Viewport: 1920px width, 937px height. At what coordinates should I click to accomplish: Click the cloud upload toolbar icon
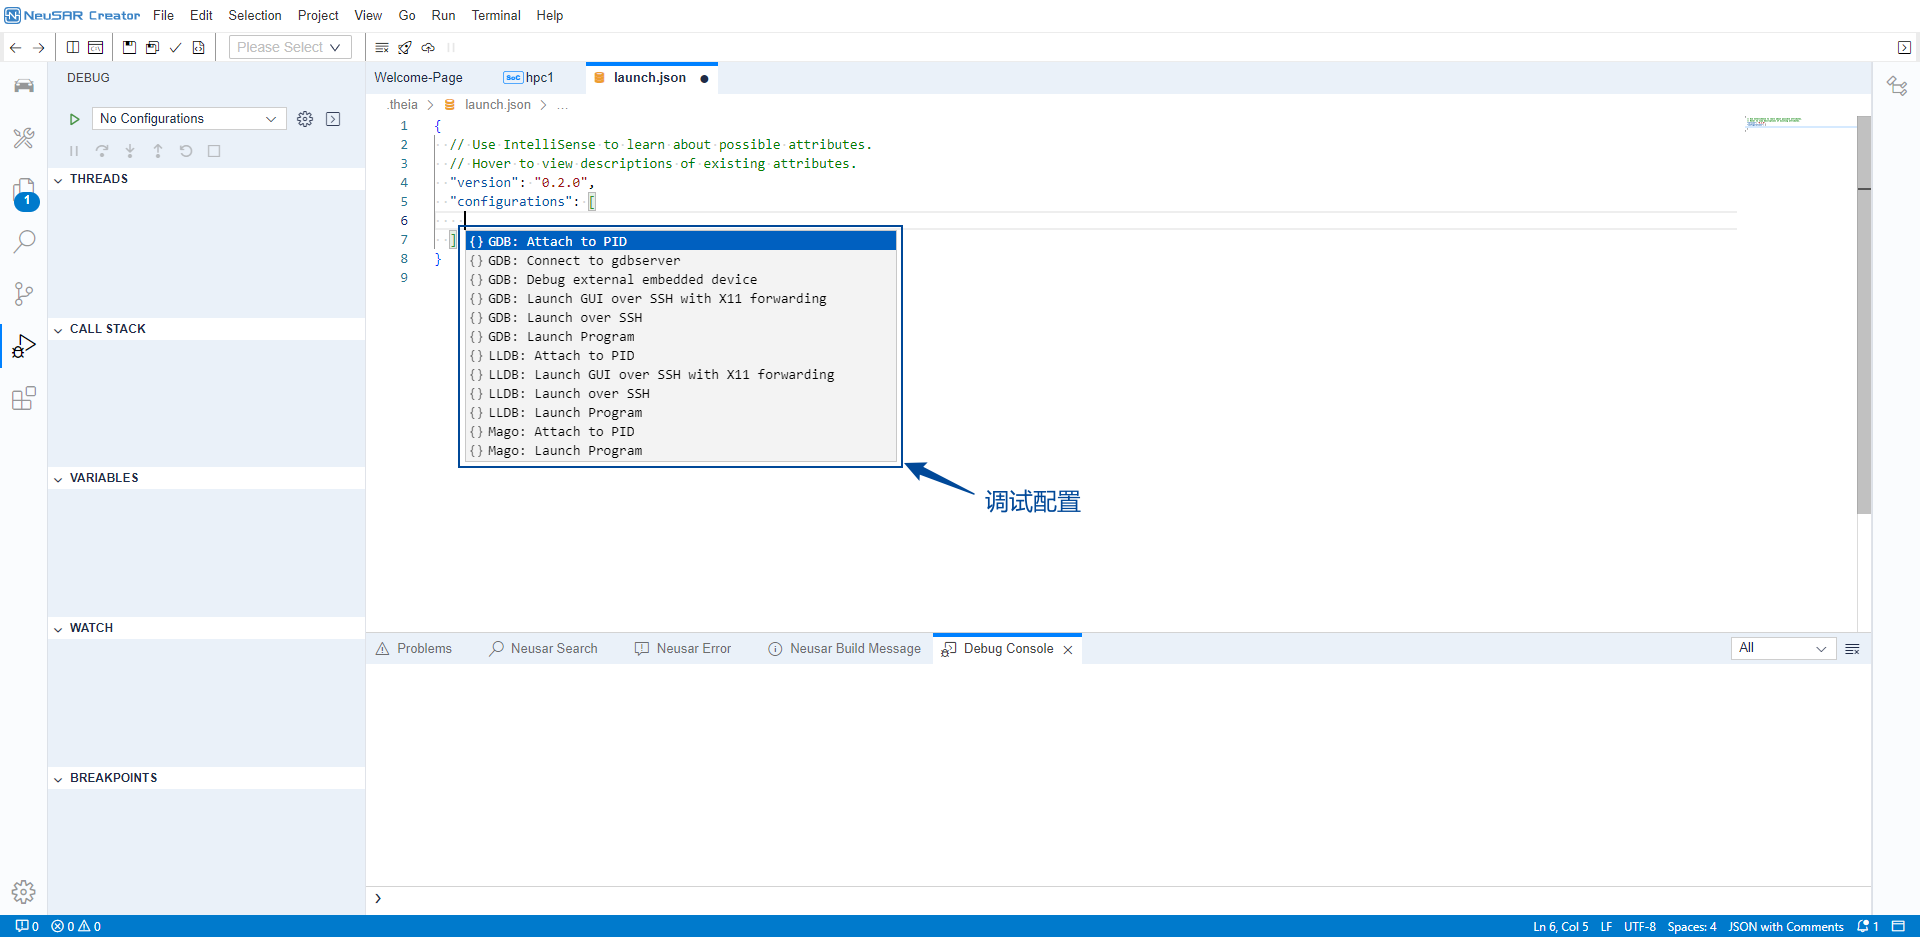[x=428, y=47]
